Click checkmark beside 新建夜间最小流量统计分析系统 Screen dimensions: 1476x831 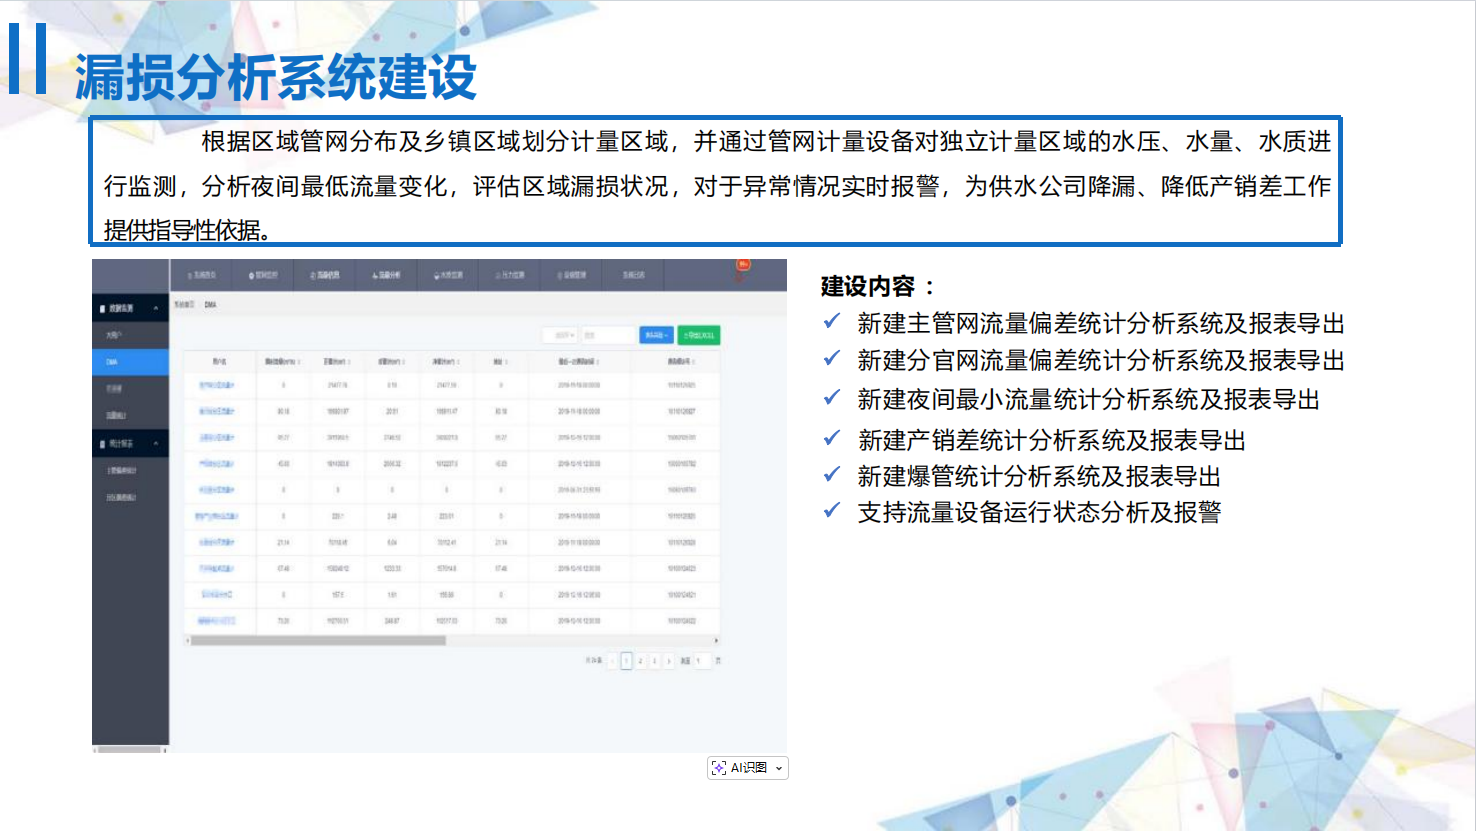point(831,398)
